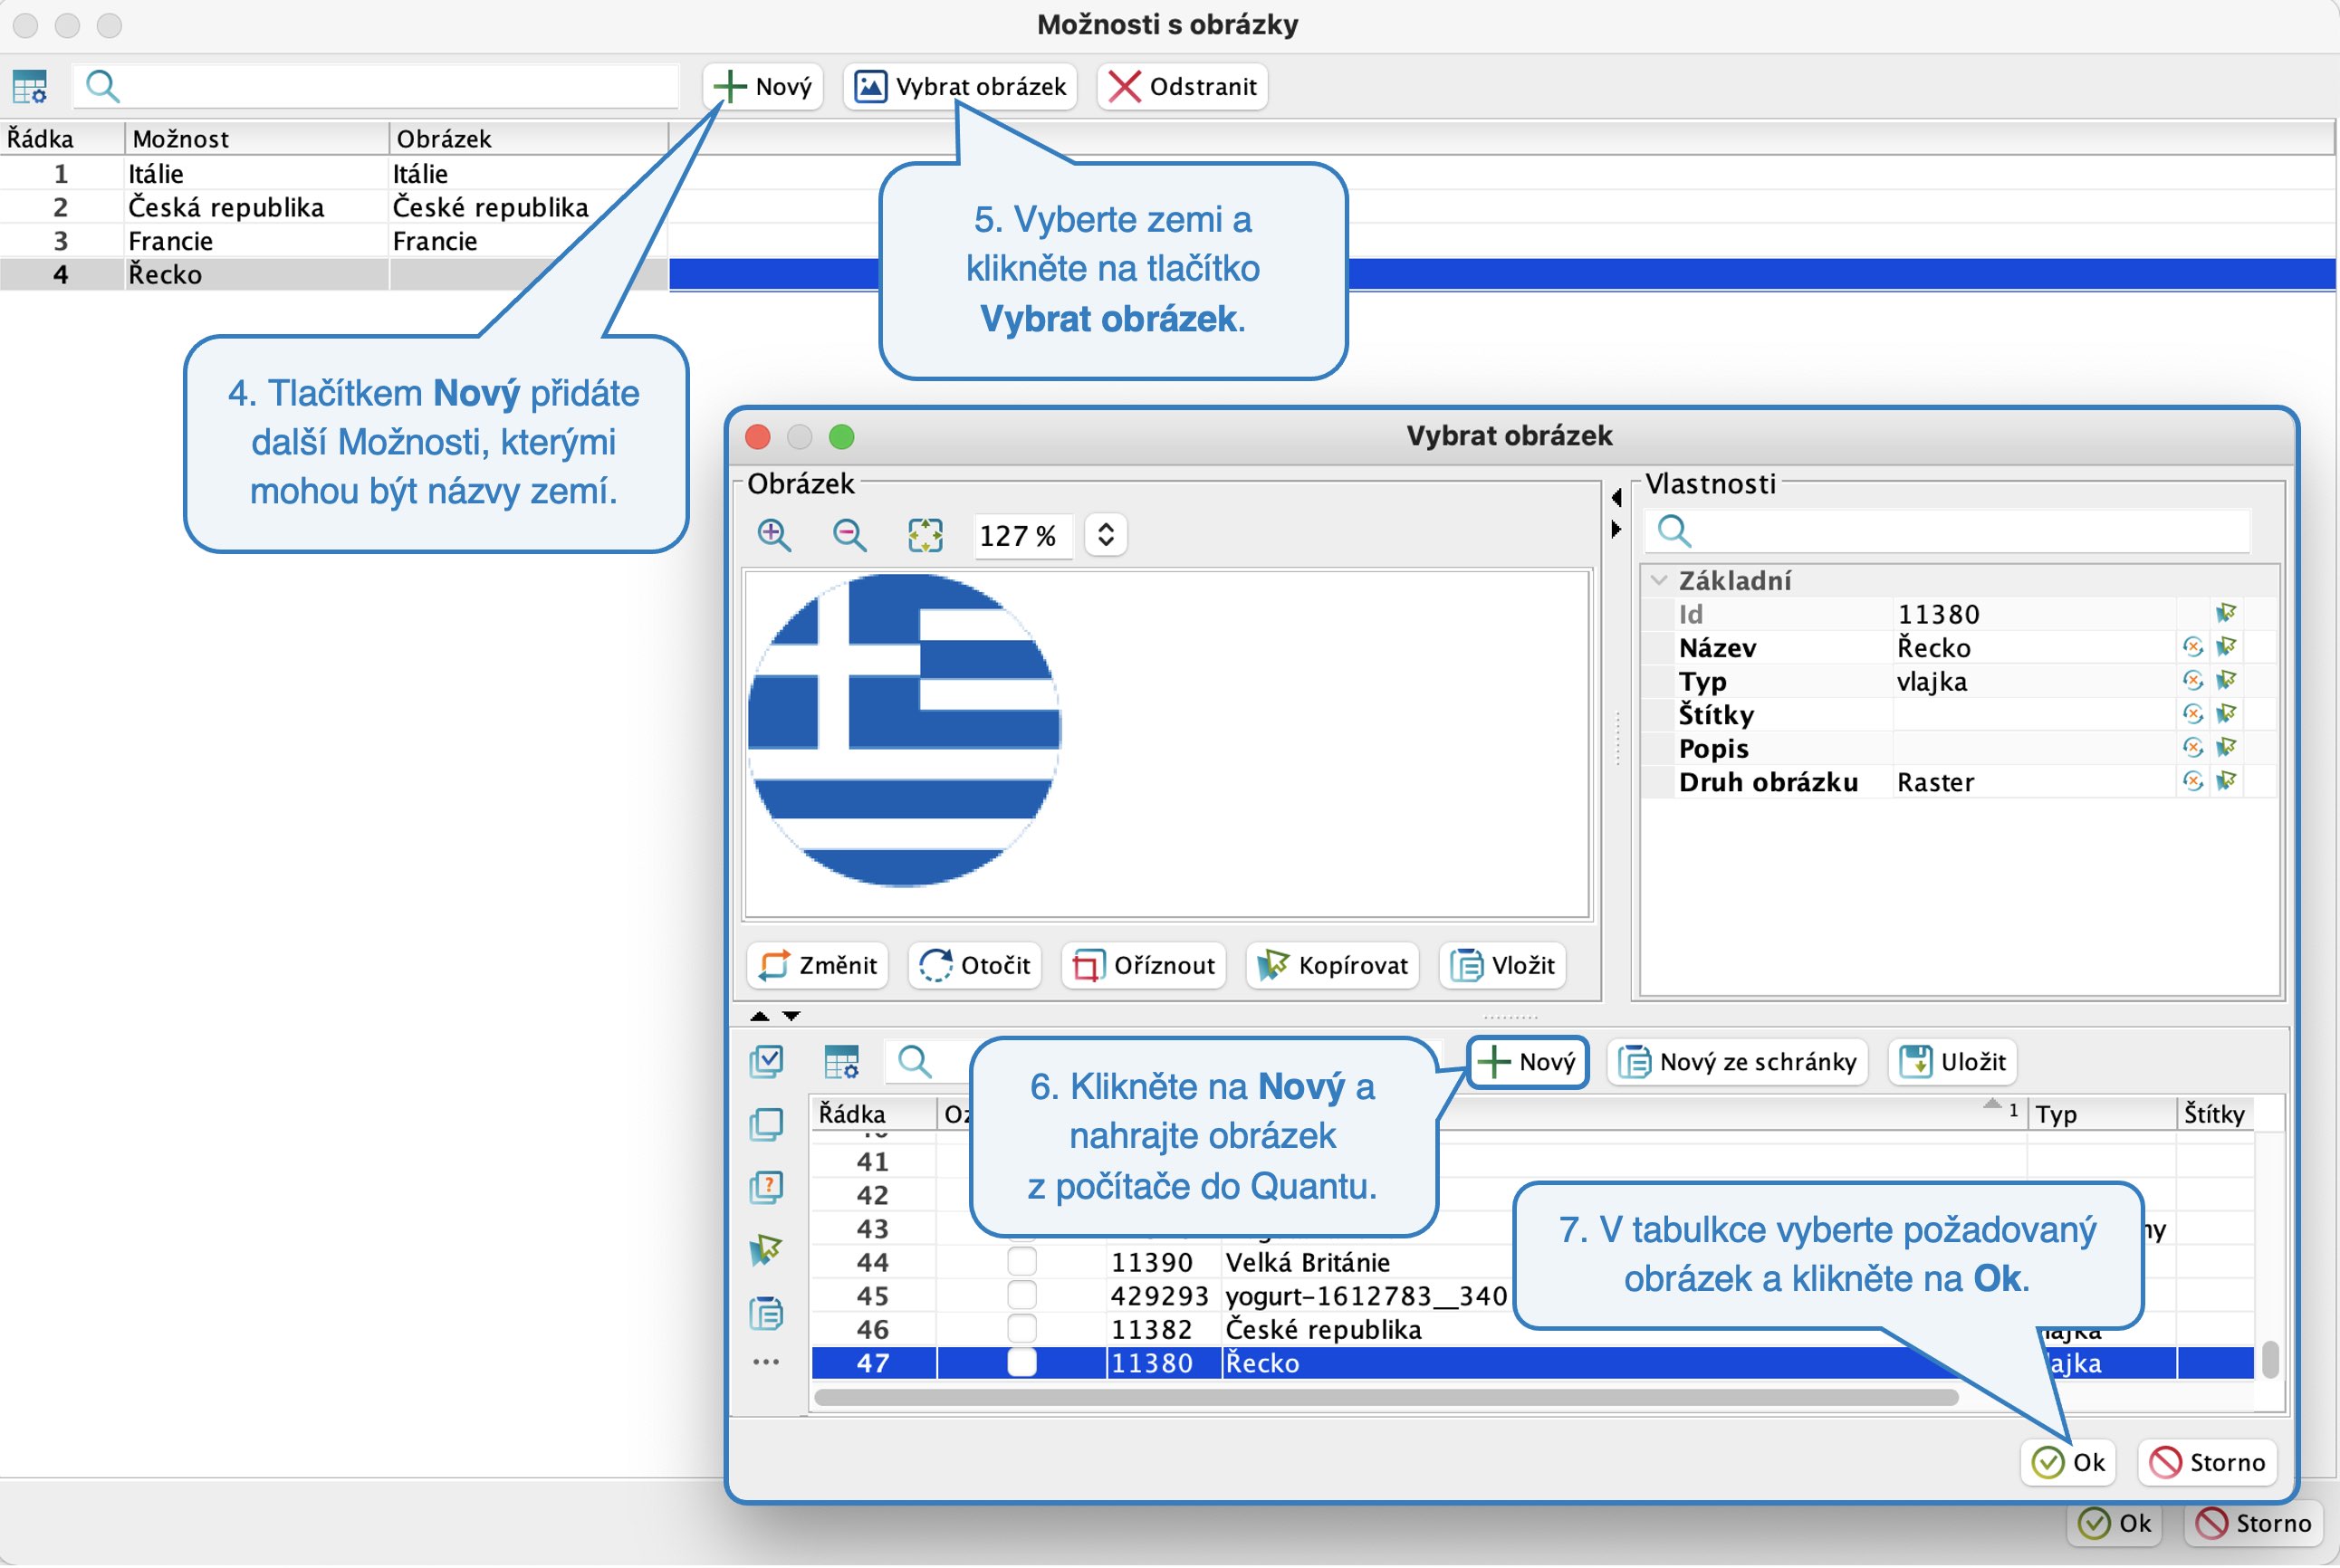The image size is (2340, 1568).
Task: Copy the Název property value
Action: coord(2227,648)
